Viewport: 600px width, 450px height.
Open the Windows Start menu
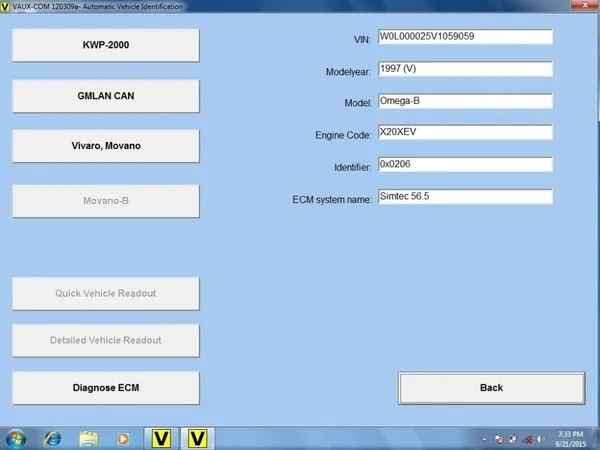point(17,437)
